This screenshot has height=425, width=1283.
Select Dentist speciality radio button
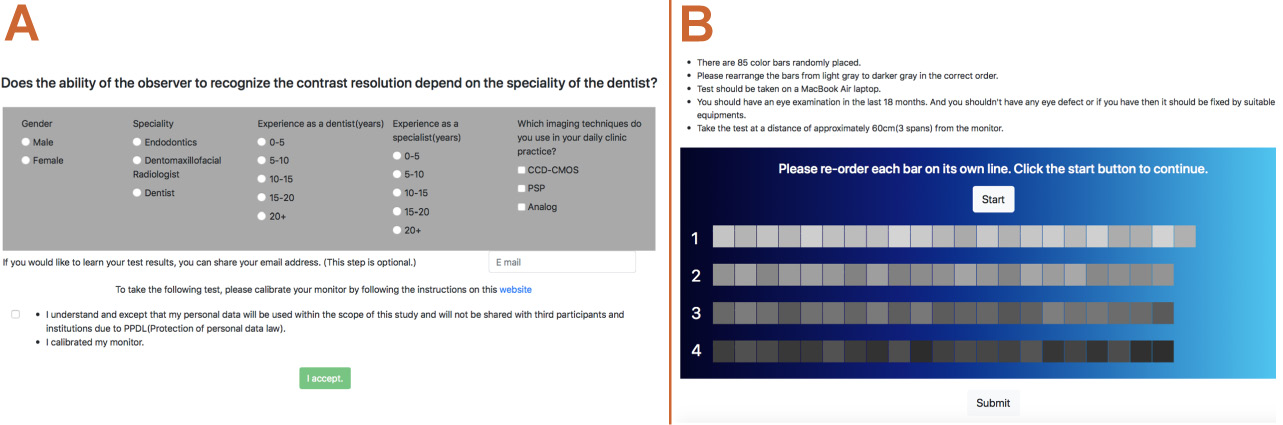[138, 193]
